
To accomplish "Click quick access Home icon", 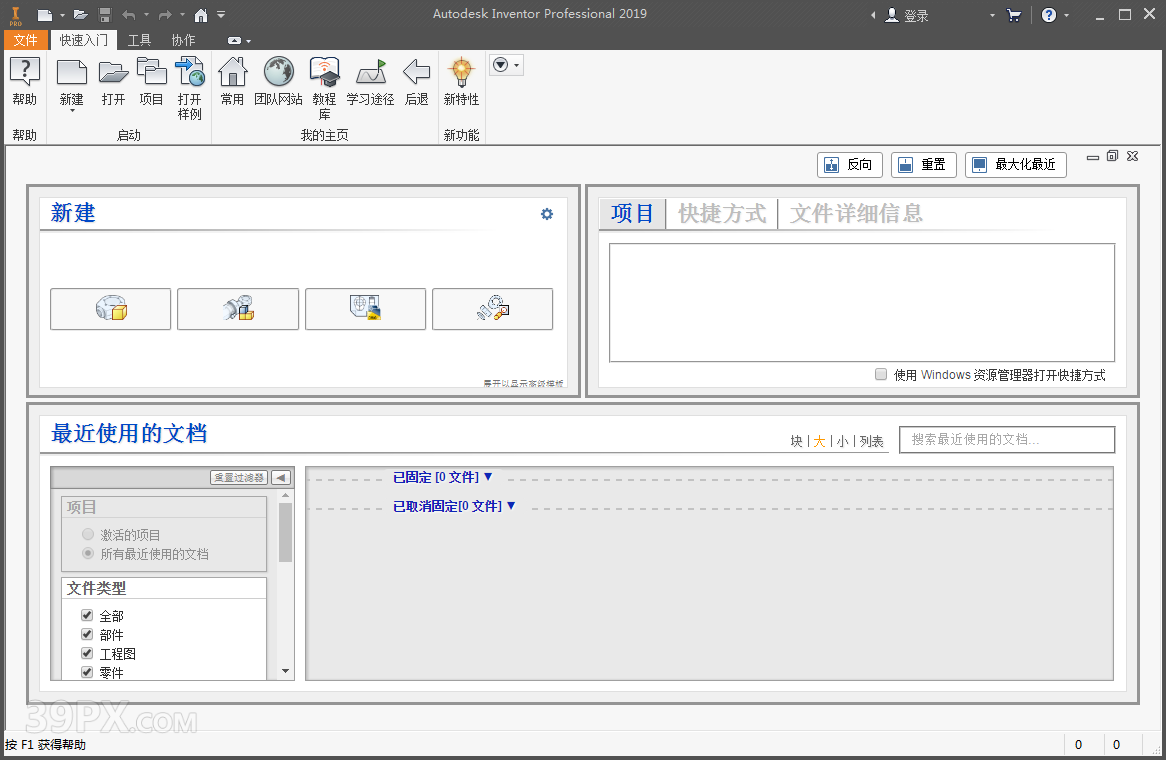I will [x=201, y=15].
